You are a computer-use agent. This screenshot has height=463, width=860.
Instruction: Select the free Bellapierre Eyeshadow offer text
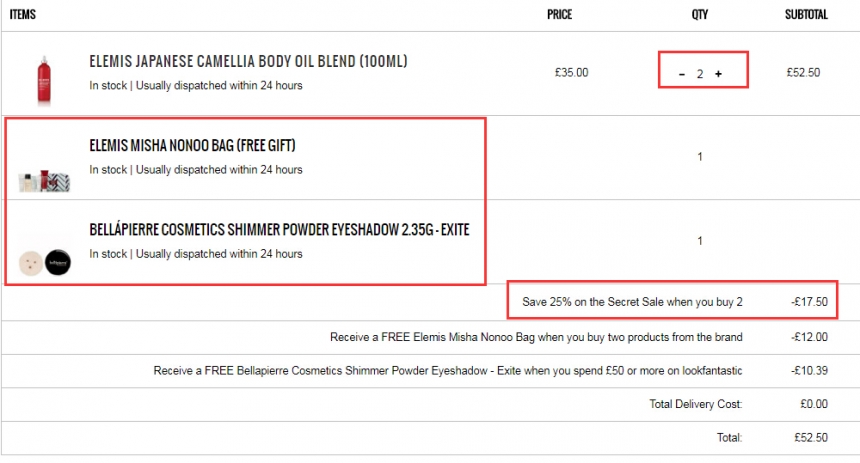[448, 370]
